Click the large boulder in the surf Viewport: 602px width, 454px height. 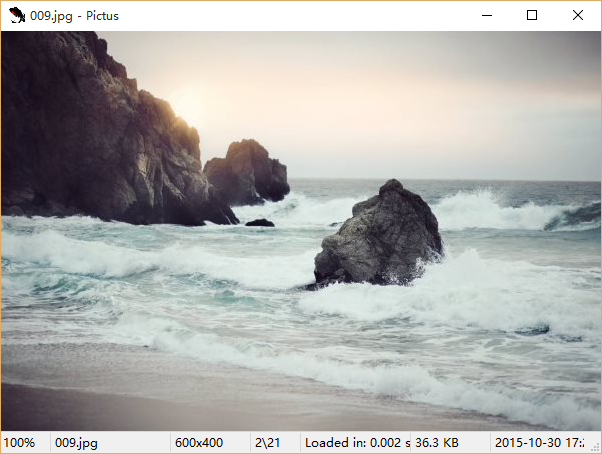[x=380, y=235]
